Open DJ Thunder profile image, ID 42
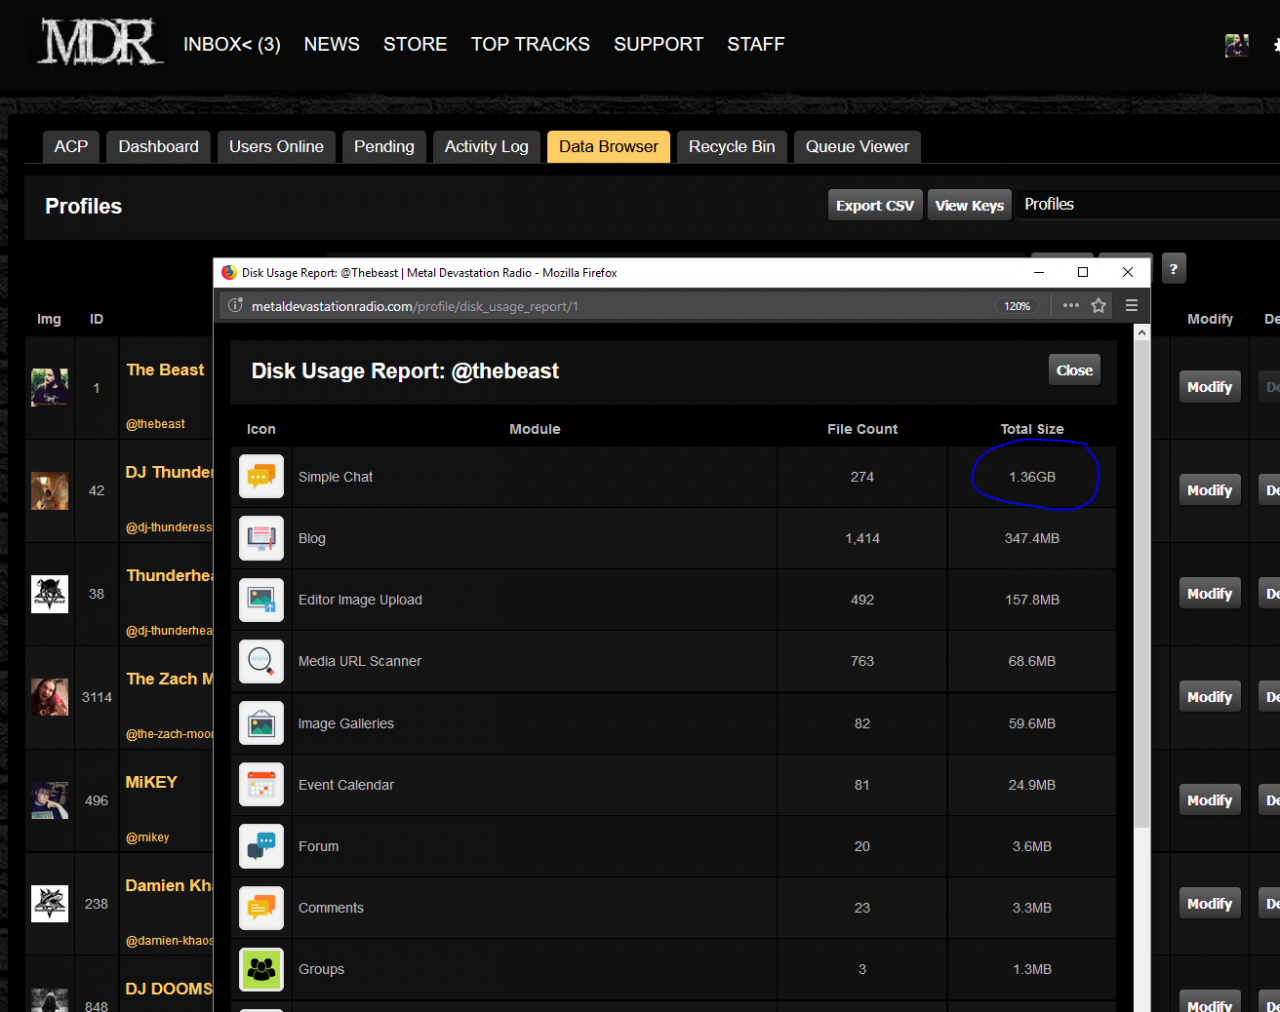1280x1012 pixels. pos(50,491)
